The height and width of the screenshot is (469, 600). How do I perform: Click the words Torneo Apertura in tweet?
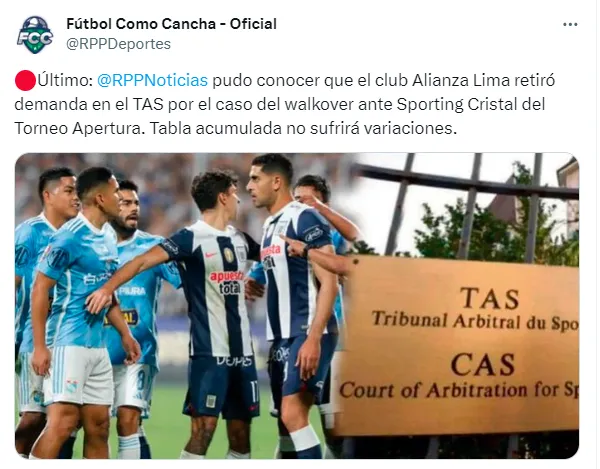click(x=77, y=128)
